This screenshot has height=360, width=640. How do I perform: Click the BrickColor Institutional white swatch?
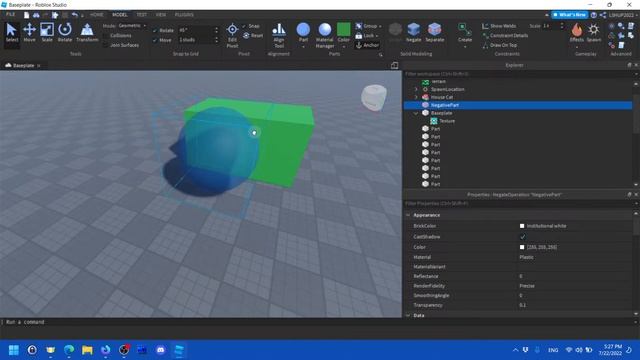[522, 226]
